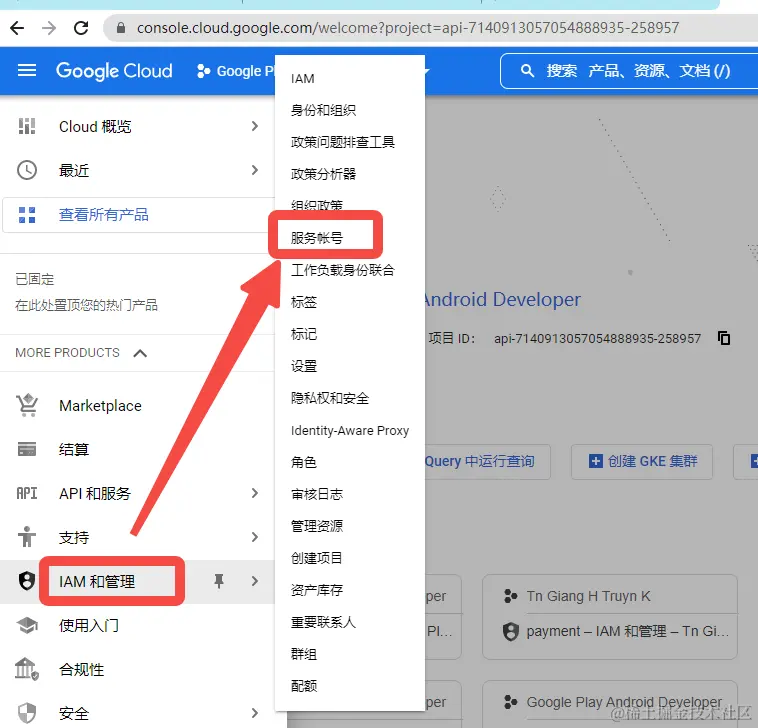
Task: Click shield icon on payment – IAM card
Action: coord(510,631)
